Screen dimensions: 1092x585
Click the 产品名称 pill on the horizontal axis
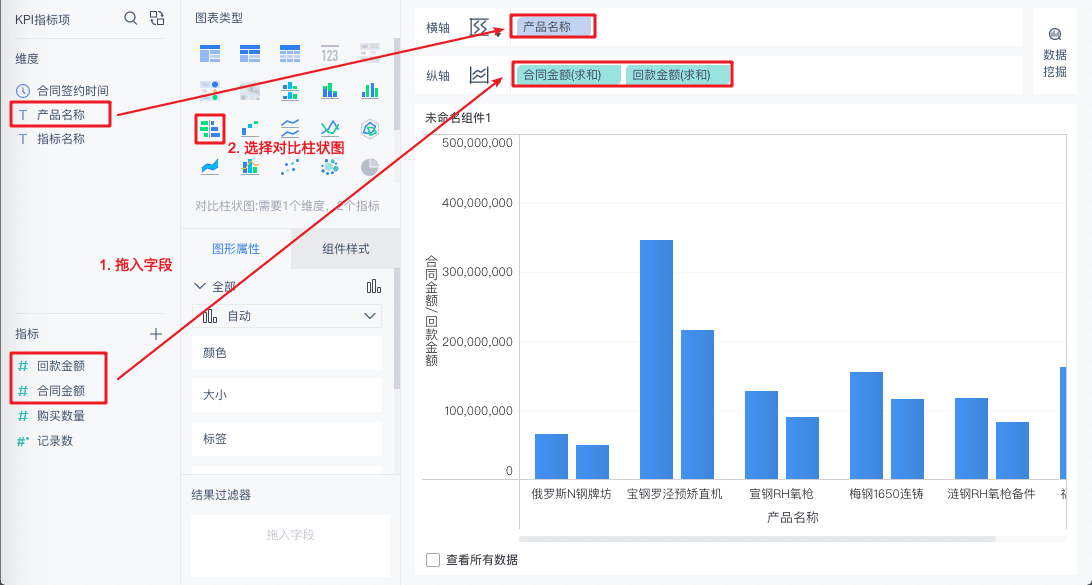554,27
